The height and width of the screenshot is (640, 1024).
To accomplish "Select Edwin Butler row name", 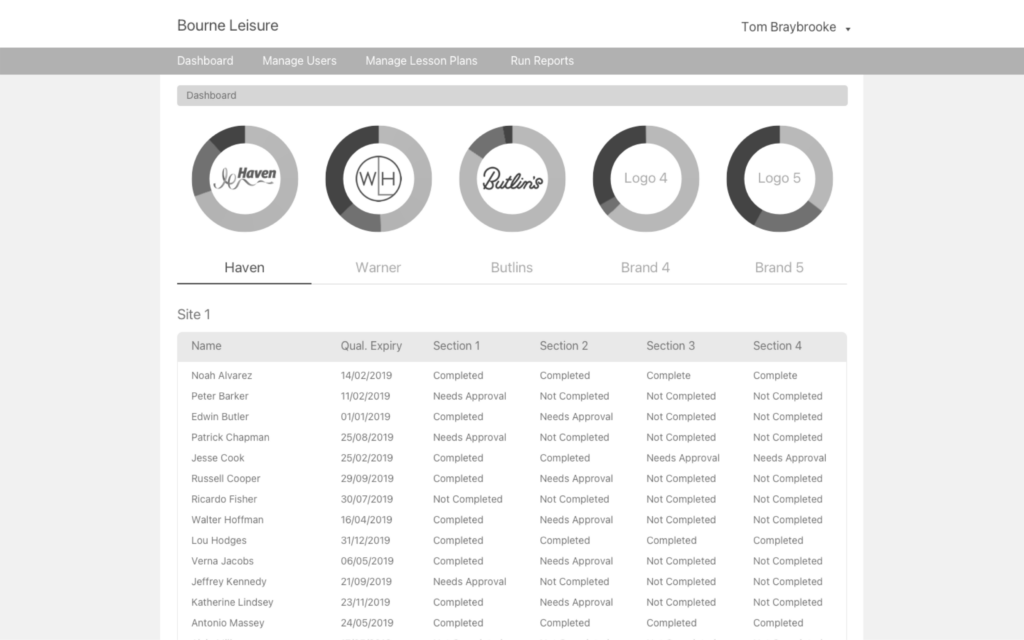I will (219, 417).
